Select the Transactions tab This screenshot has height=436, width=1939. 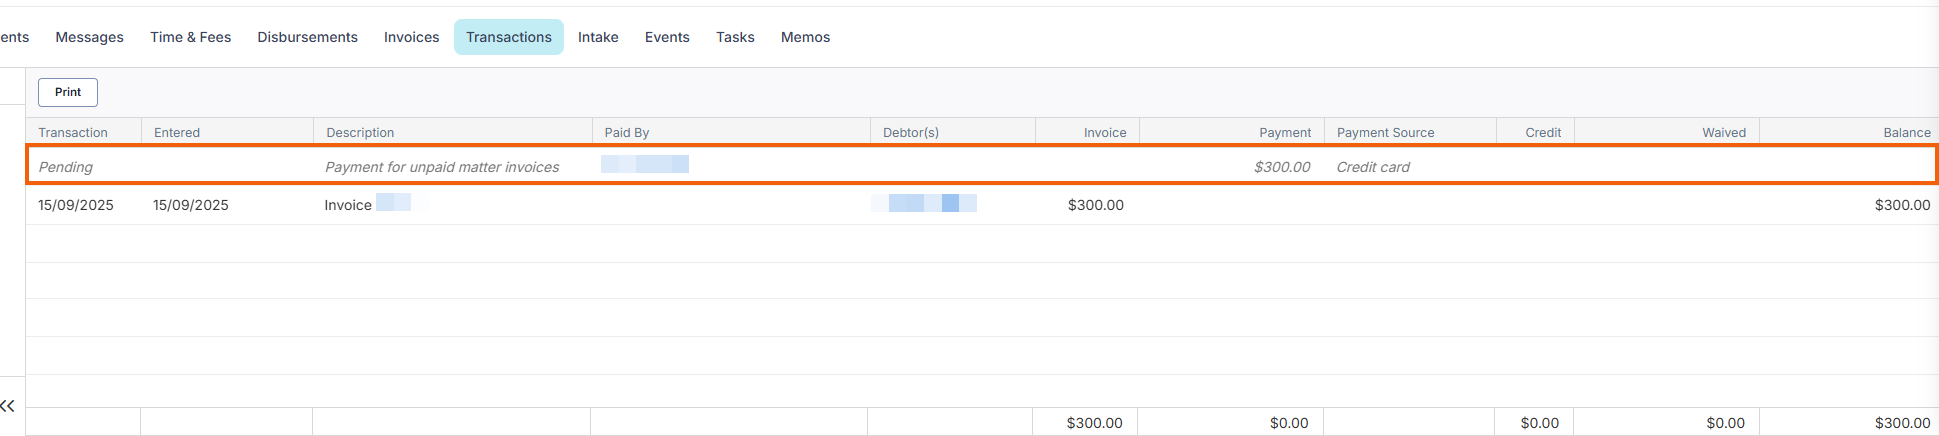click(508, 37)
